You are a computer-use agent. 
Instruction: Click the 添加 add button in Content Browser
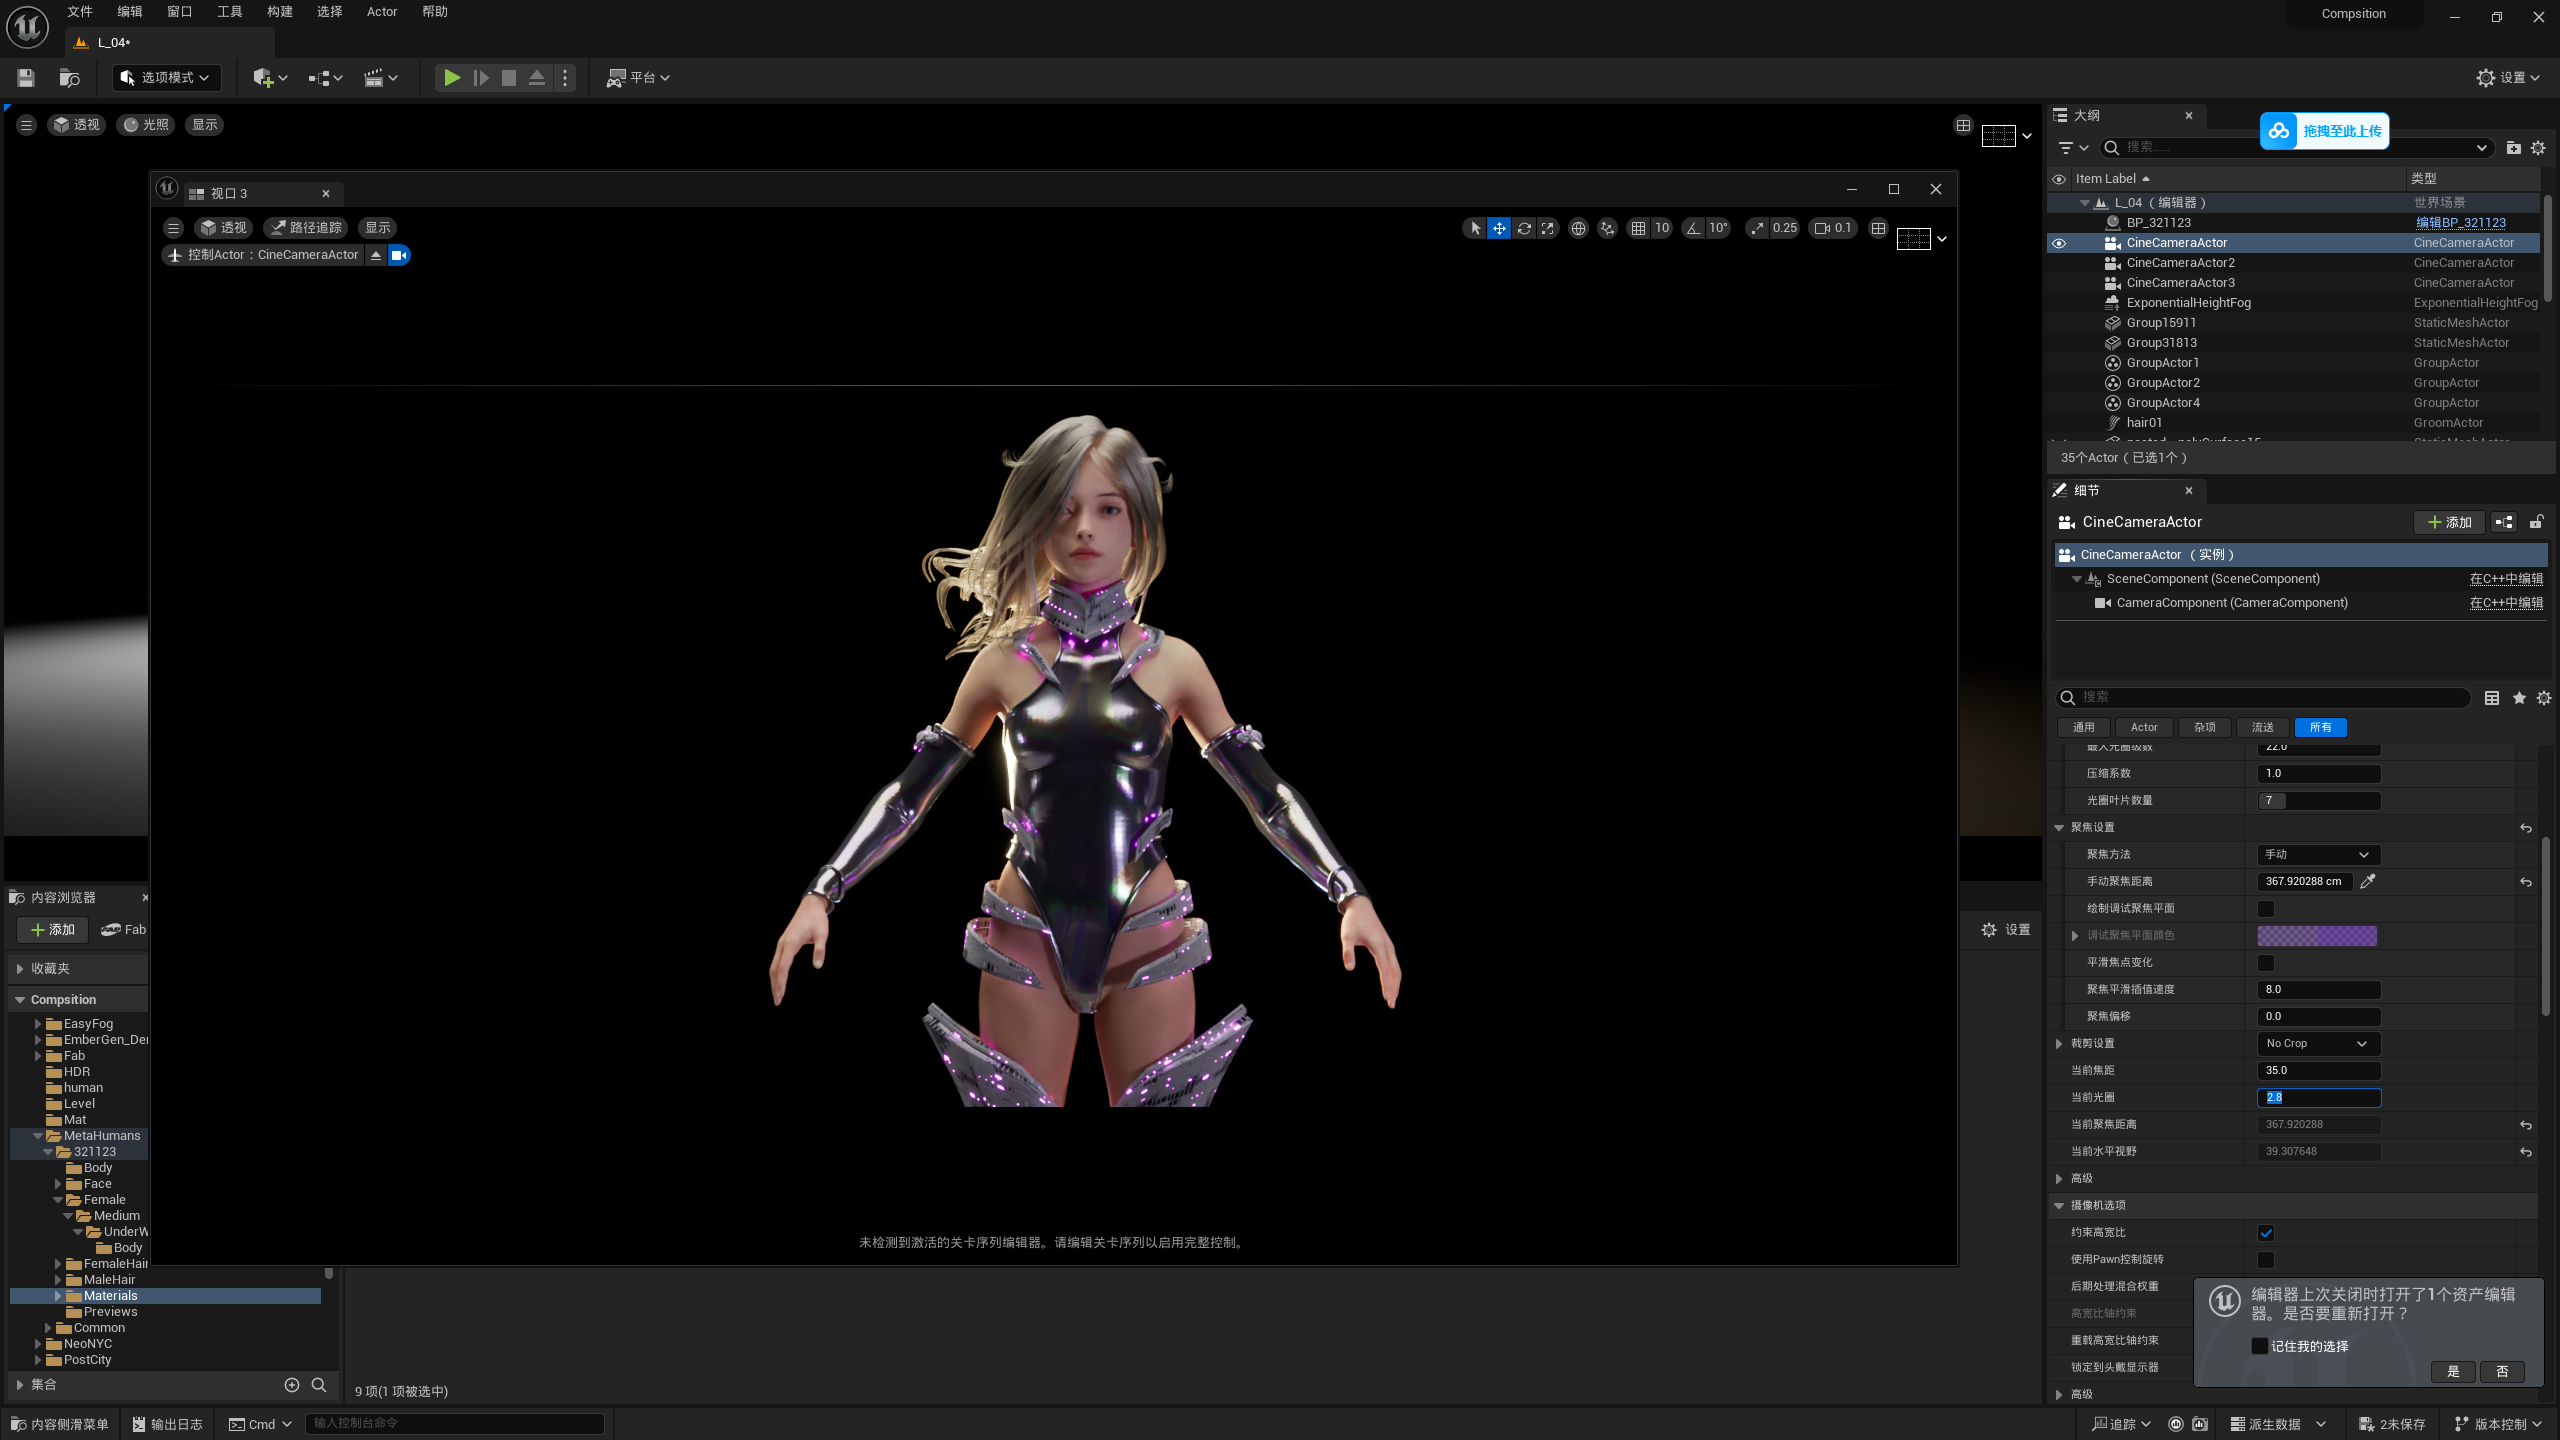(53, 930)
